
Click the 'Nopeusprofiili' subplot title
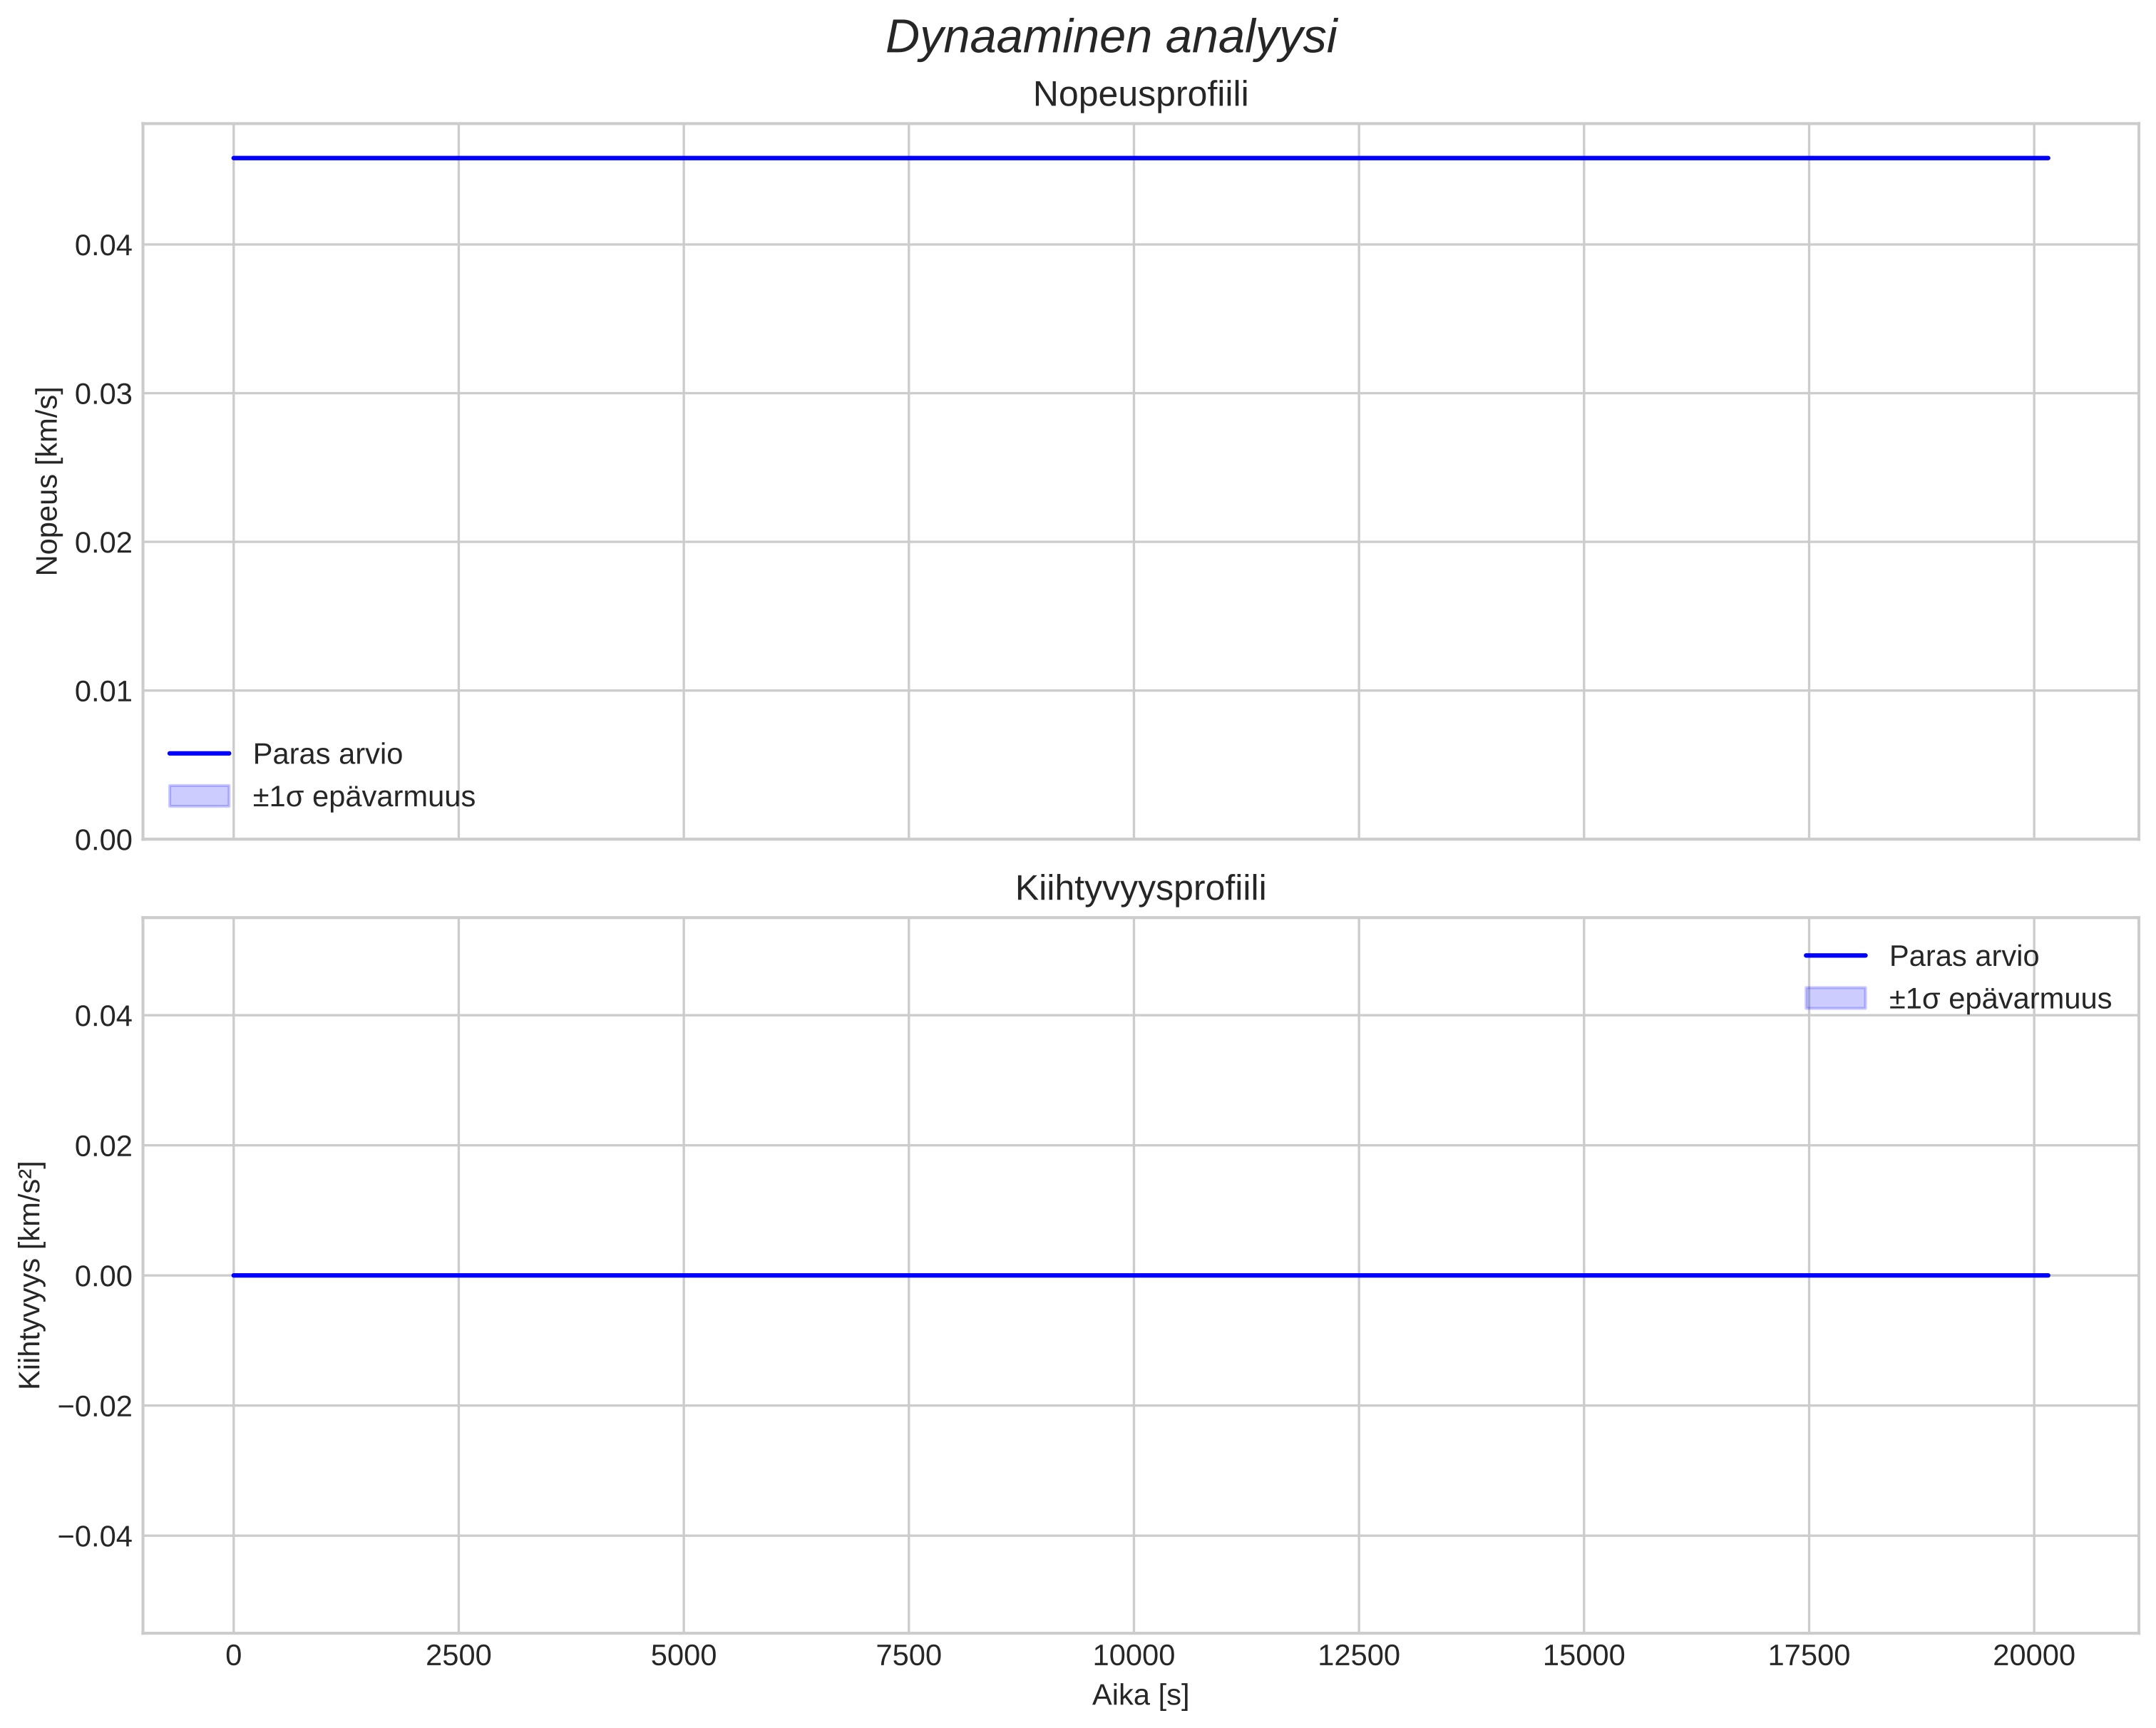pyautogui.click(x=1140, y=95)
